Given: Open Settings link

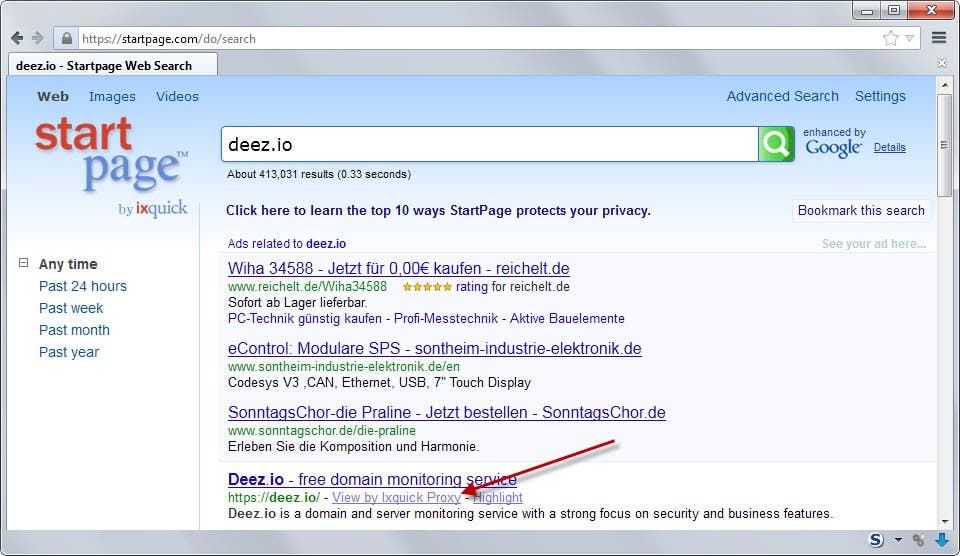Looking at the screenshot, I should click(x=880, y=96).
